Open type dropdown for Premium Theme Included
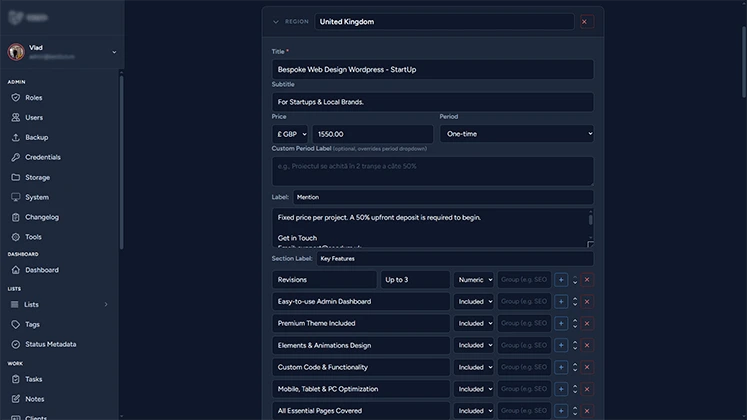 pyautogui.click(x=474, y=323)
